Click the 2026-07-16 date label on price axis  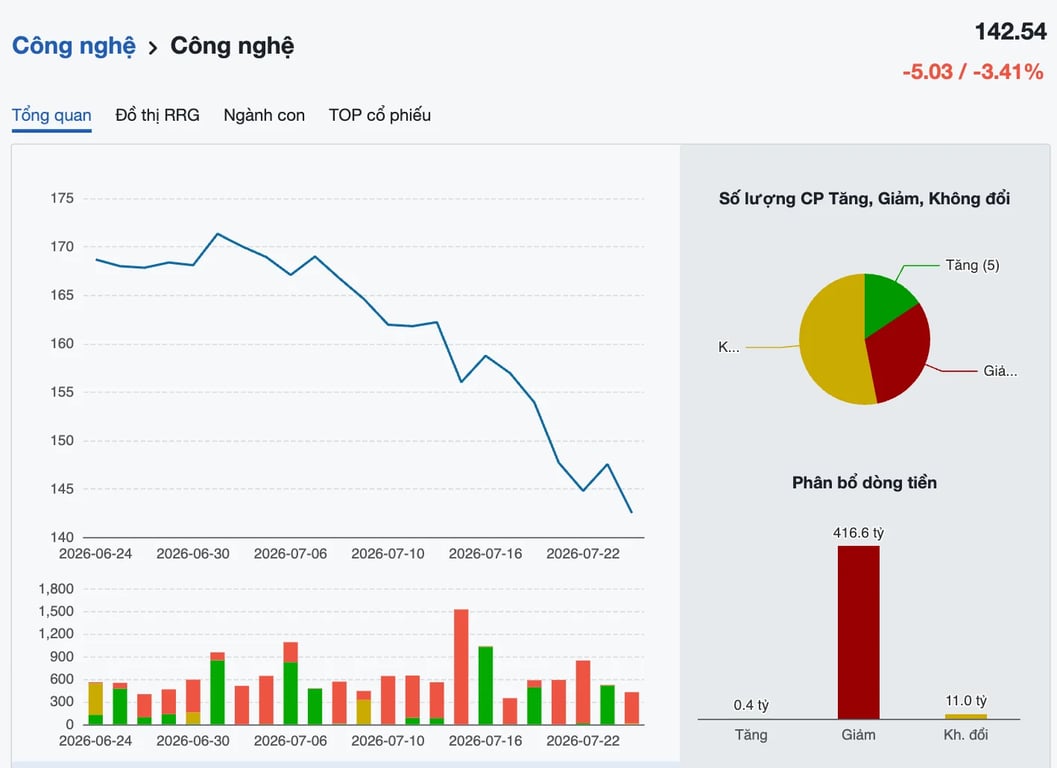(x=485, y=554)
